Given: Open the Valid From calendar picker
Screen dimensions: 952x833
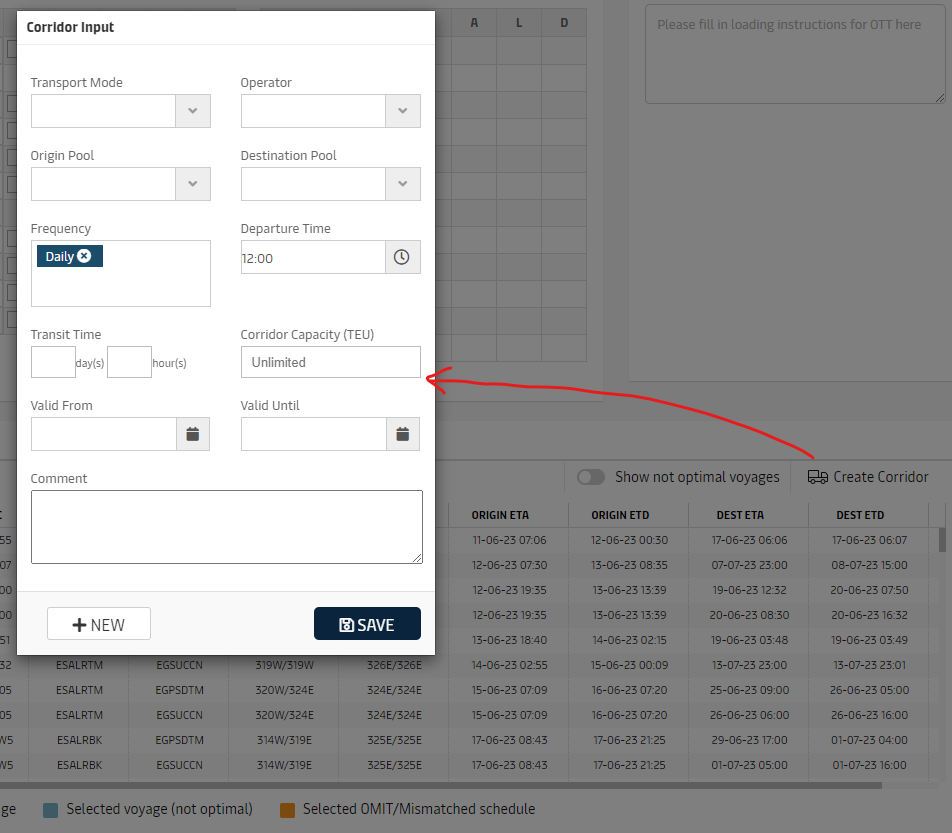Looking at the screenshot, I should pyautogui.click(x=193, y=434).
